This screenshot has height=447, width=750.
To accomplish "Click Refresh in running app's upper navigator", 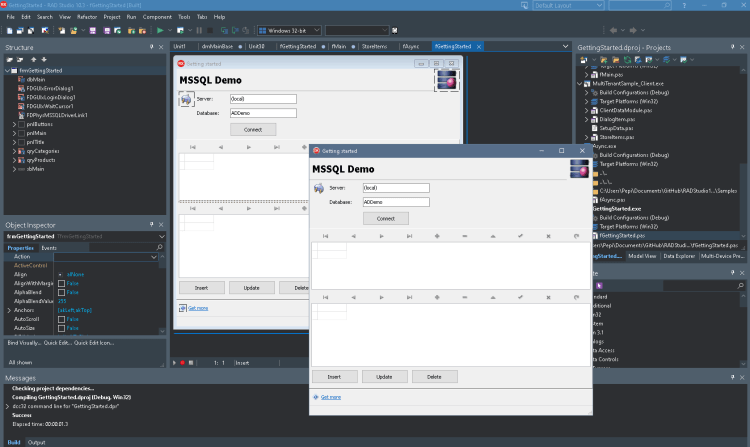I will tap(576, 236).
